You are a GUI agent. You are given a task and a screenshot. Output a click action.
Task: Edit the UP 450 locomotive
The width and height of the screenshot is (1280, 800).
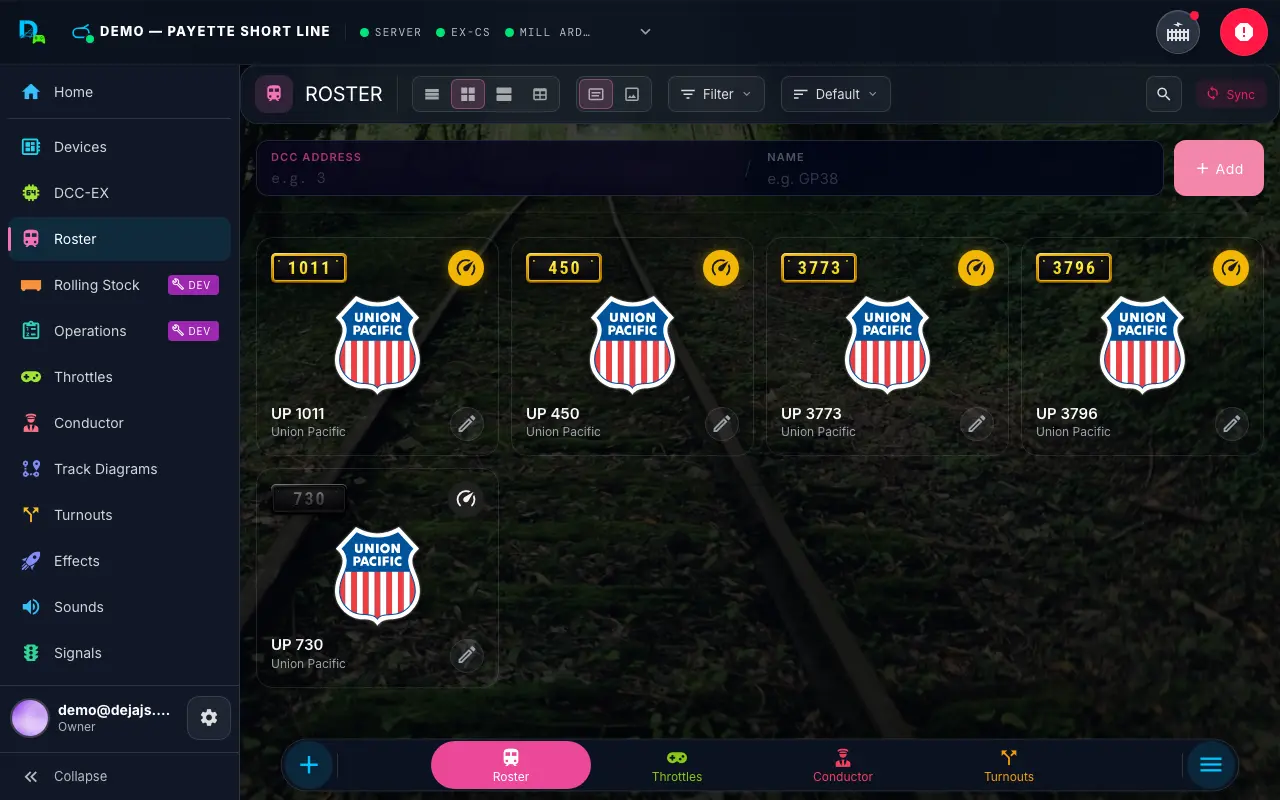tap(721, 424)
